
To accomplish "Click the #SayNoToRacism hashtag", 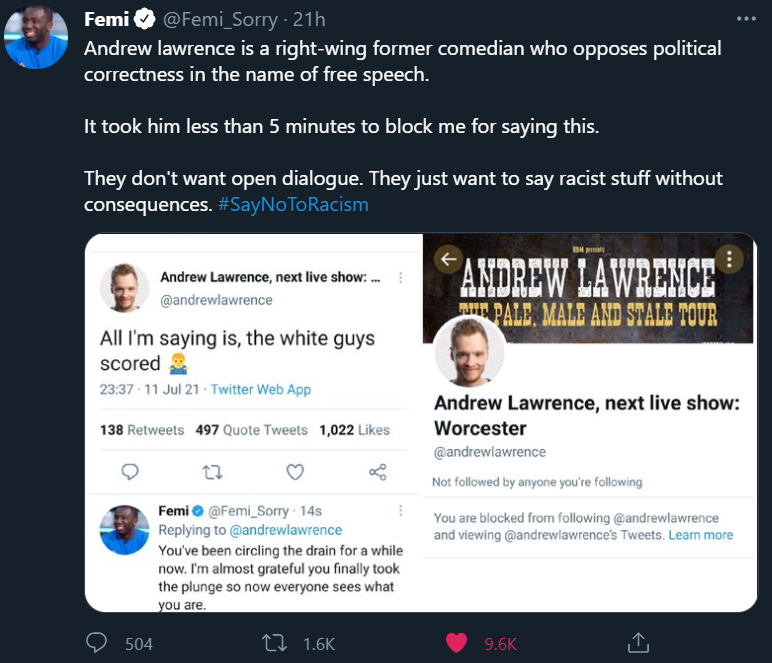I will tap(293, 204).
